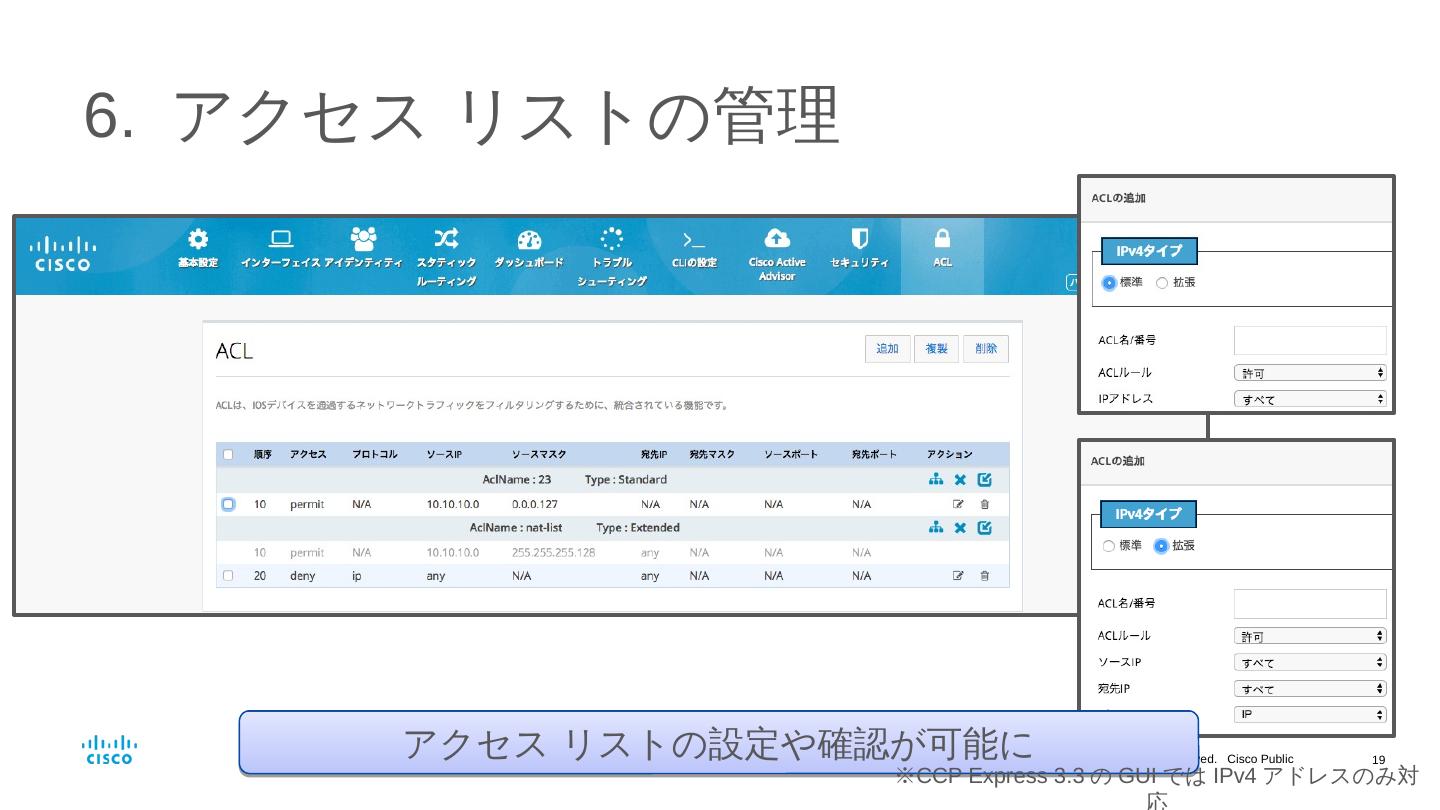Viewport: 1440px width, 810px height.
Task: Select 拡張 radio in the lower ACLの追加 dialog
Action: [x=1161, y=546]
